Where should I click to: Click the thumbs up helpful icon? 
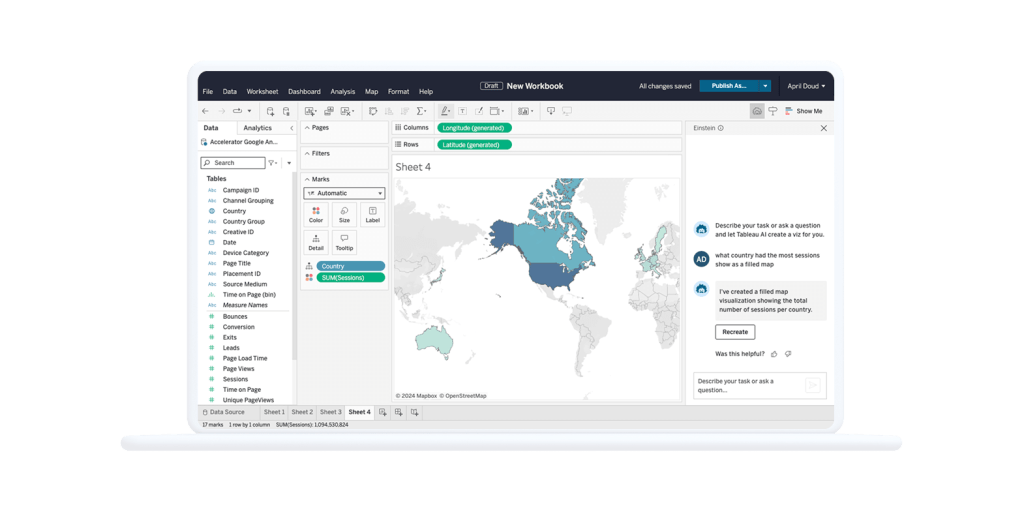click(774, 354)
